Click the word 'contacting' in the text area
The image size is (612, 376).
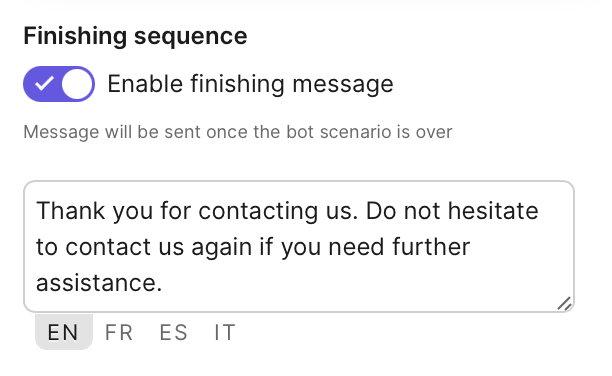tap(258, 211)
